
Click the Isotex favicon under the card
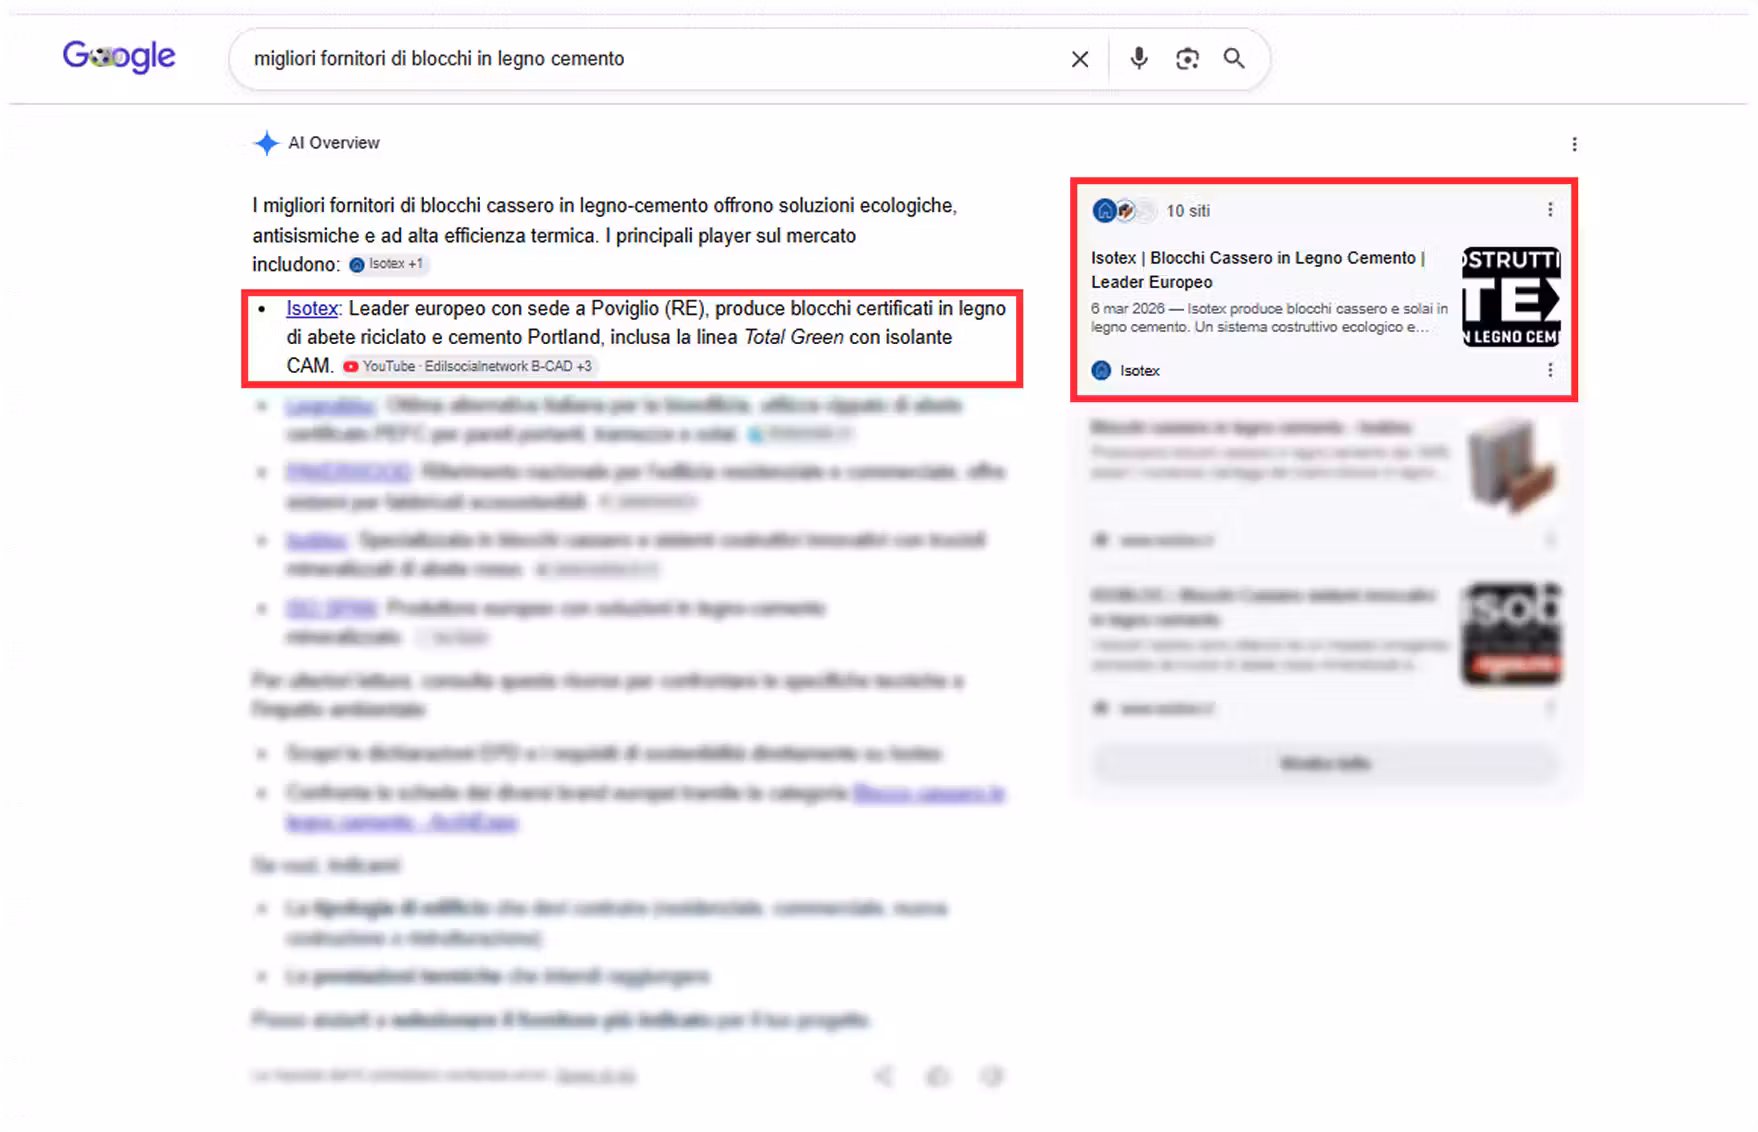coord(1101,370)
